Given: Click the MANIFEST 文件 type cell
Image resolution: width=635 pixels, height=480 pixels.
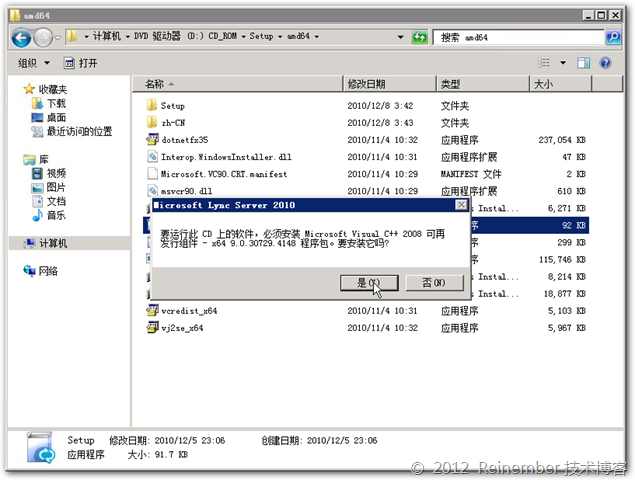Looking at the screenshot, I should coord(471,174).
